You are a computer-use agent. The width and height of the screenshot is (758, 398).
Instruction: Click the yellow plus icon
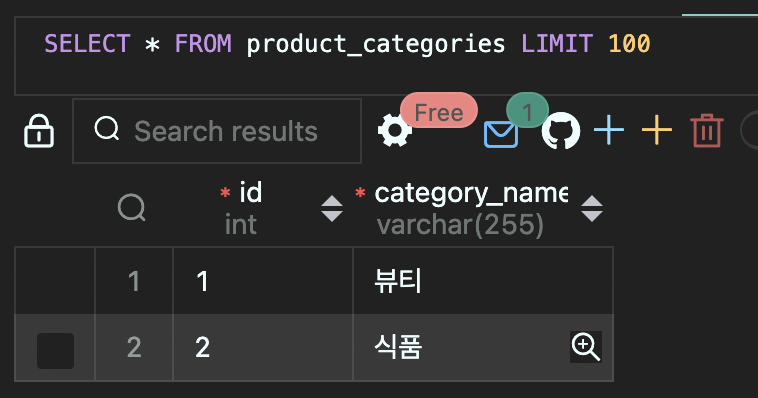coord(656,130)
